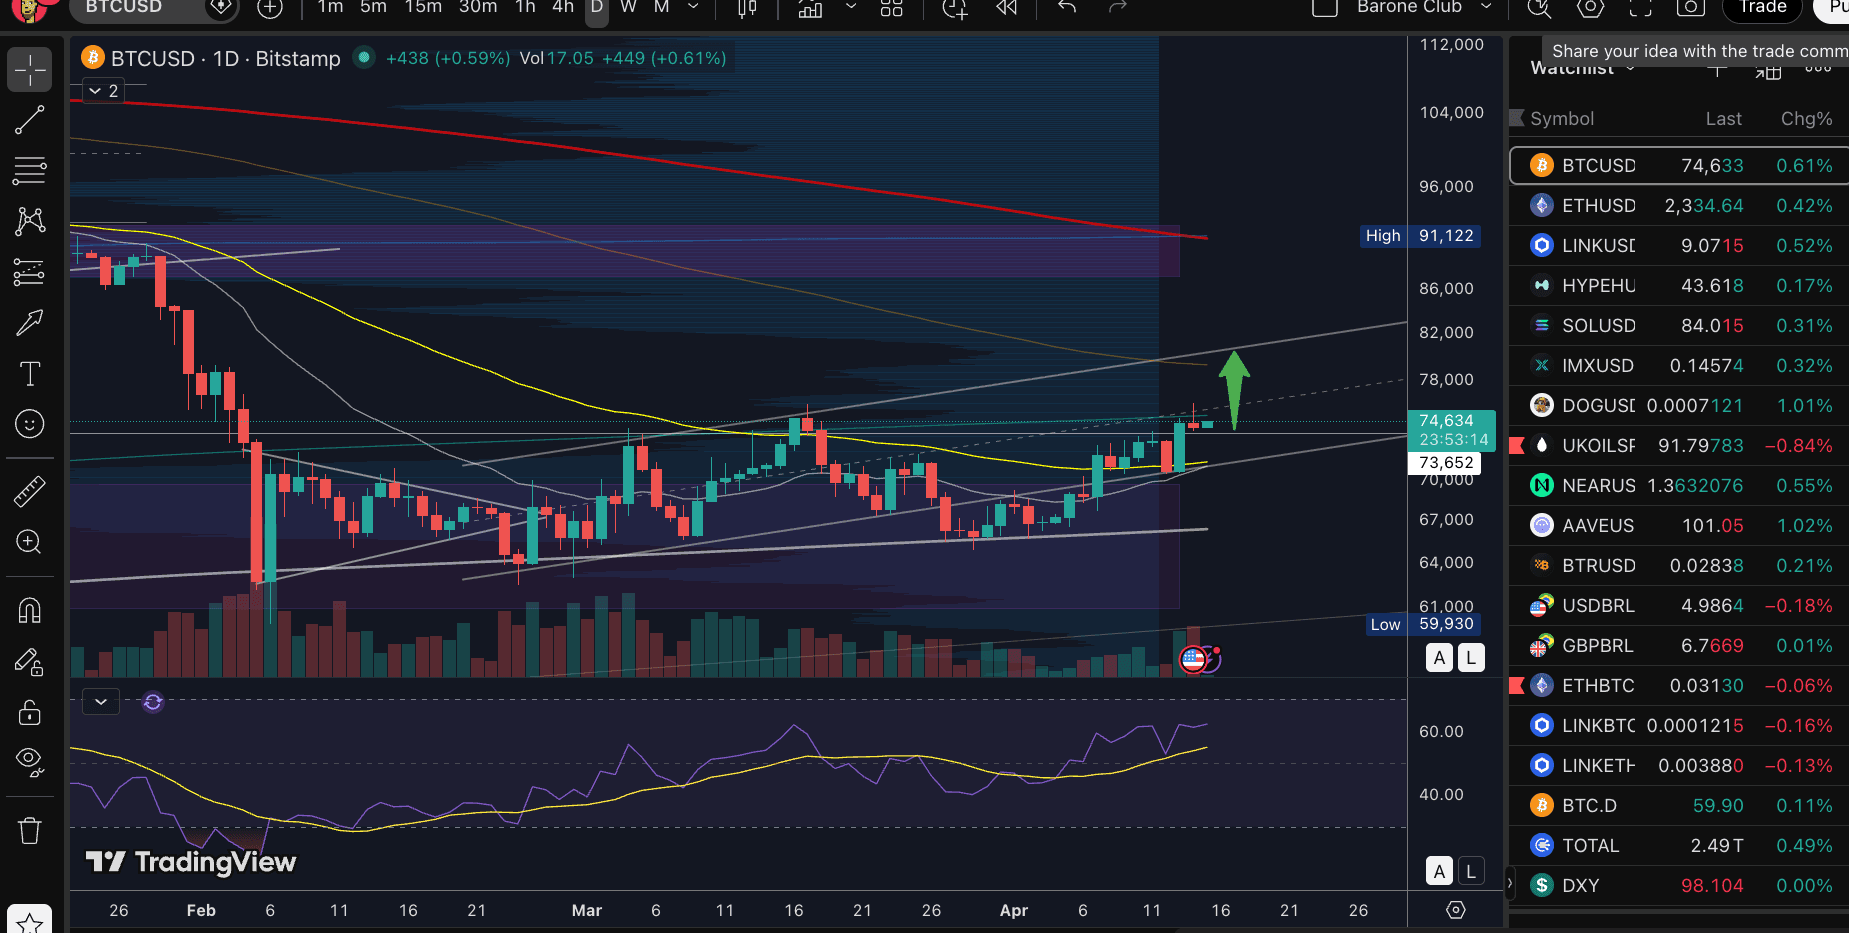Select DXY in the watchlist
The height and width of the screenshot is (933, 1849).
[1680, 886]
